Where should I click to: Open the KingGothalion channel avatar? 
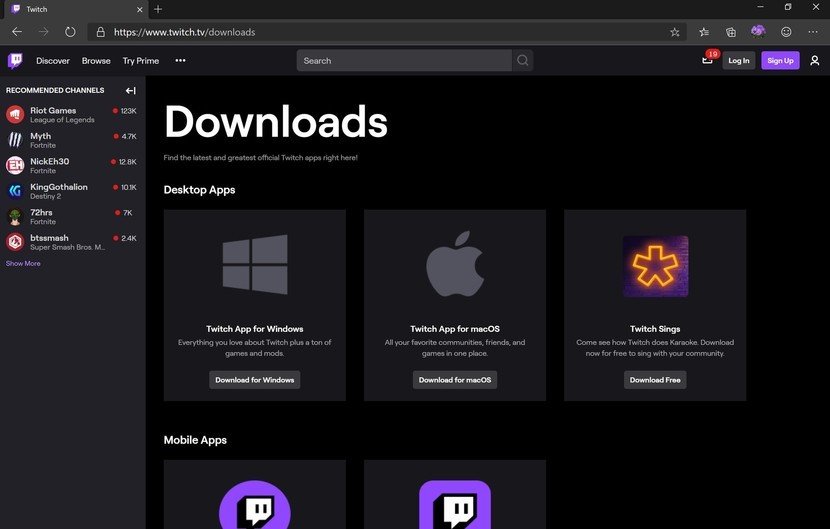[15, 191]
